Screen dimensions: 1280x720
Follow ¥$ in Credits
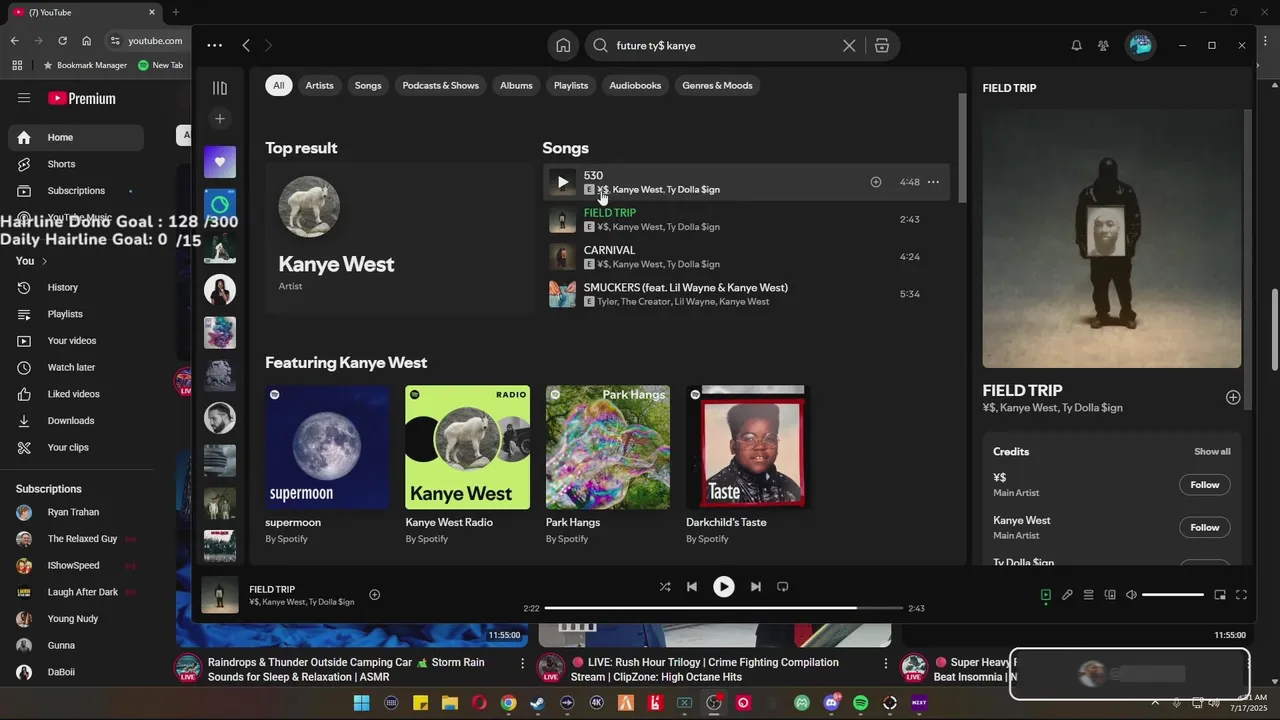click(1204, 485)
